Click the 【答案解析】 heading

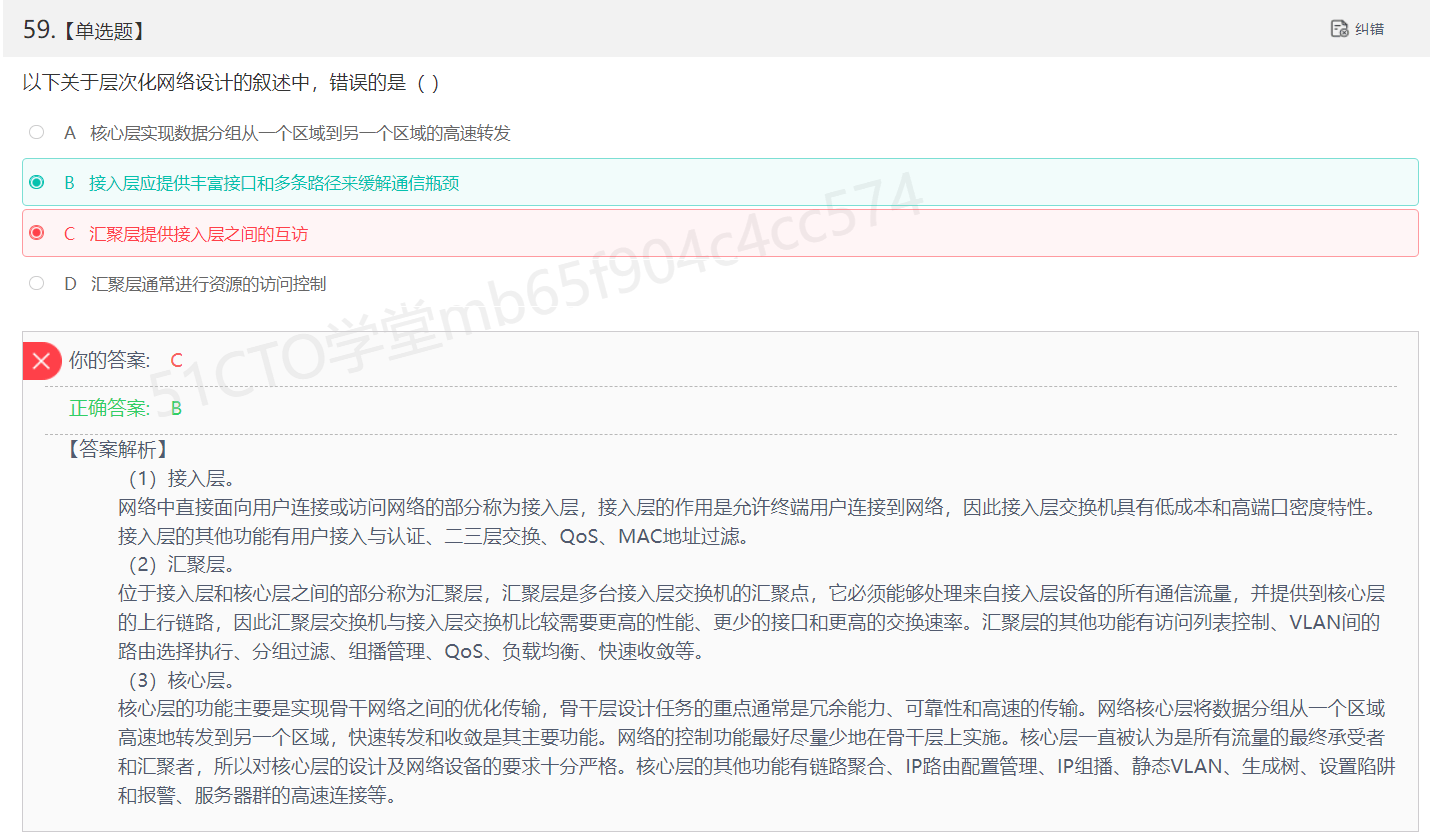click(x=117, y=450)
